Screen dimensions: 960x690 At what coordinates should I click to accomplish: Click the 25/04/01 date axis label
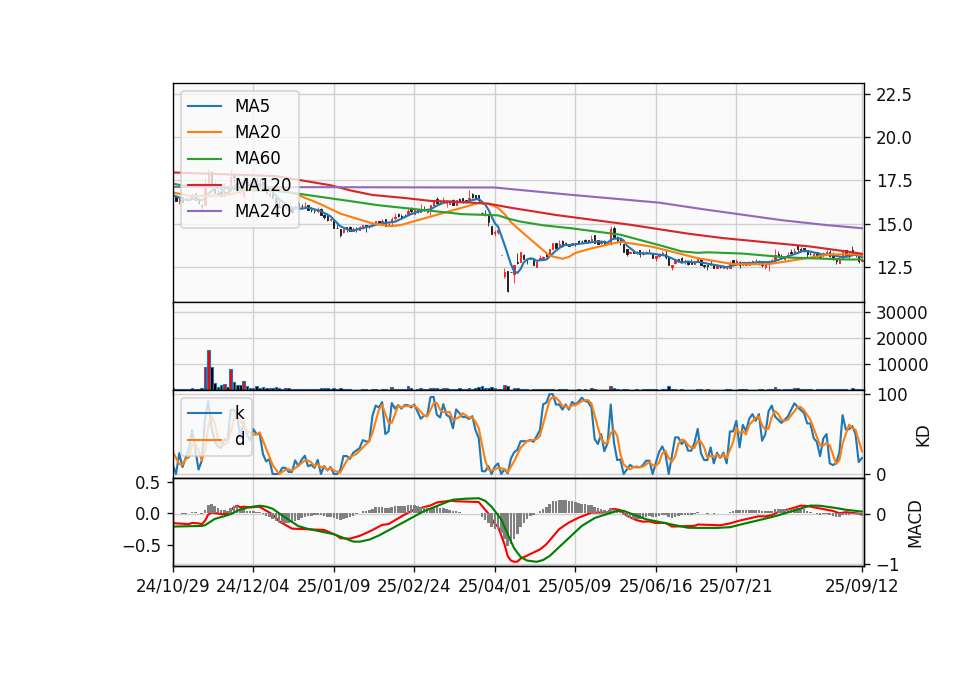point(495,586)
